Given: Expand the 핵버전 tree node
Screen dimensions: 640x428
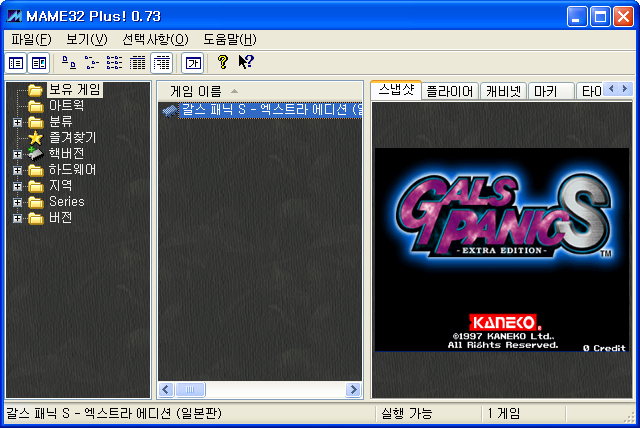Looking at the screenshot, I should 17,154.
